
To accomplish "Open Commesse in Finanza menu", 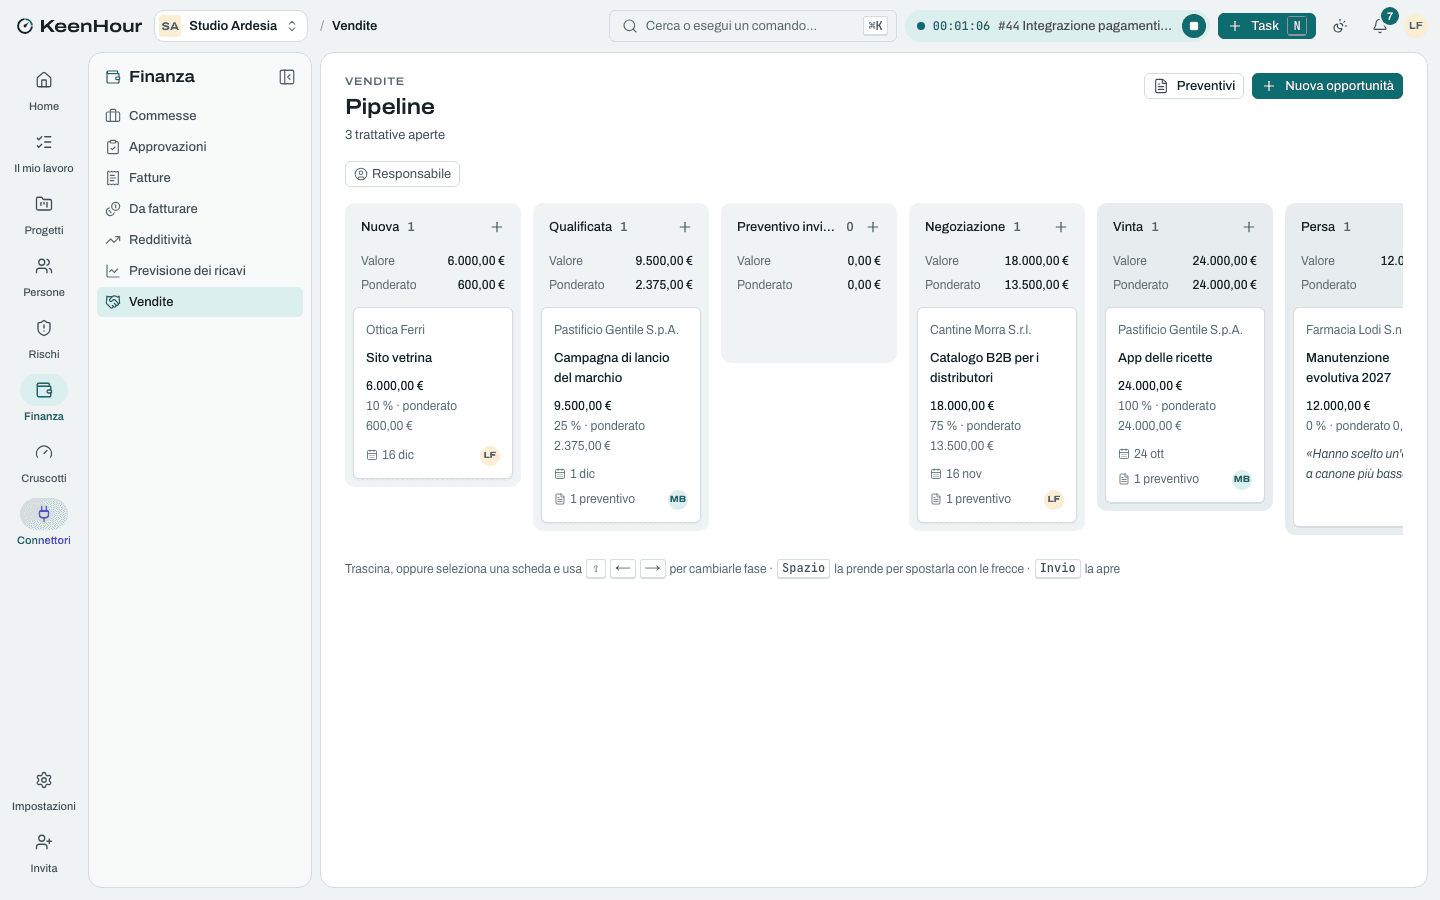I will 200,116.
